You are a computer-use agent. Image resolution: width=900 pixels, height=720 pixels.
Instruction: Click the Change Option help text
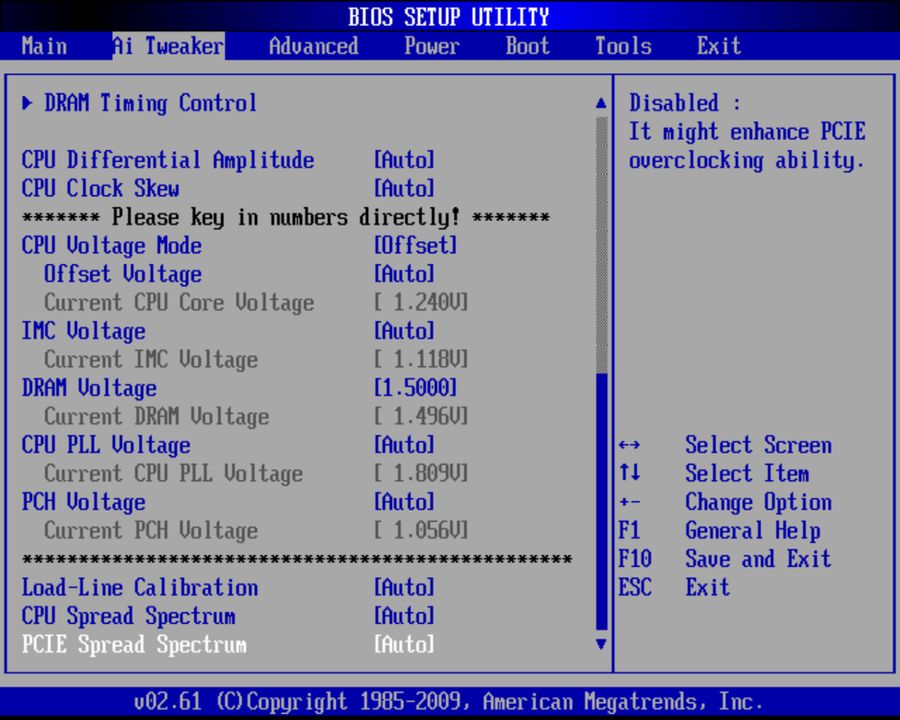[x=758, y=502]
